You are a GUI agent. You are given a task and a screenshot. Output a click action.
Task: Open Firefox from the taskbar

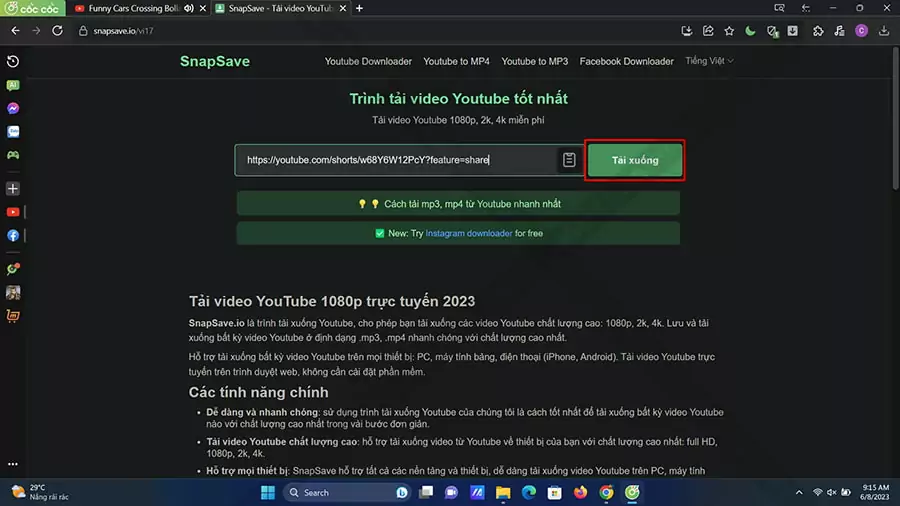click(x=580, y=492)
